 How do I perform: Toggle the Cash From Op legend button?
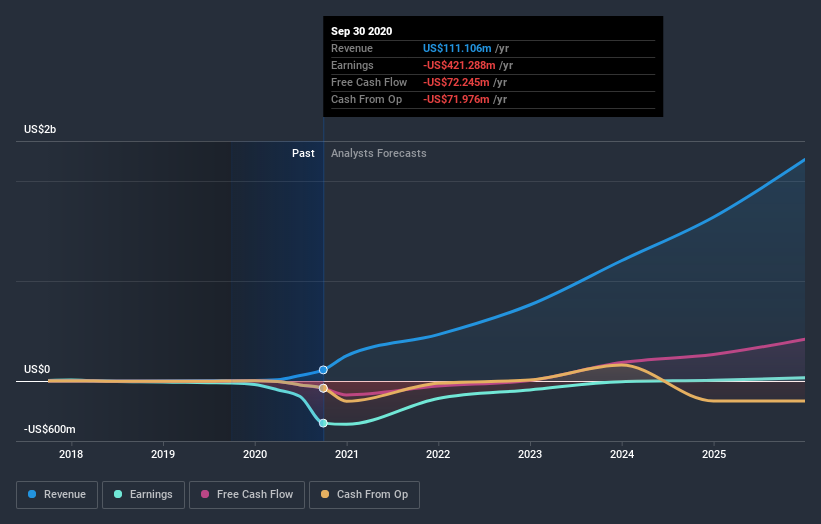click(365, 494)
